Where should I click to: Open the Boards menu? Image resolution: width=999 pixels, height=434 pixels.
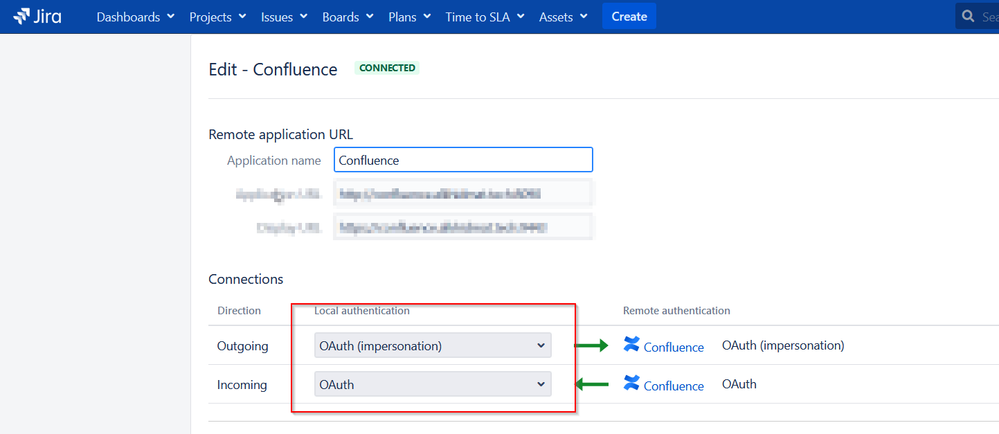click(x=349, y=17)
